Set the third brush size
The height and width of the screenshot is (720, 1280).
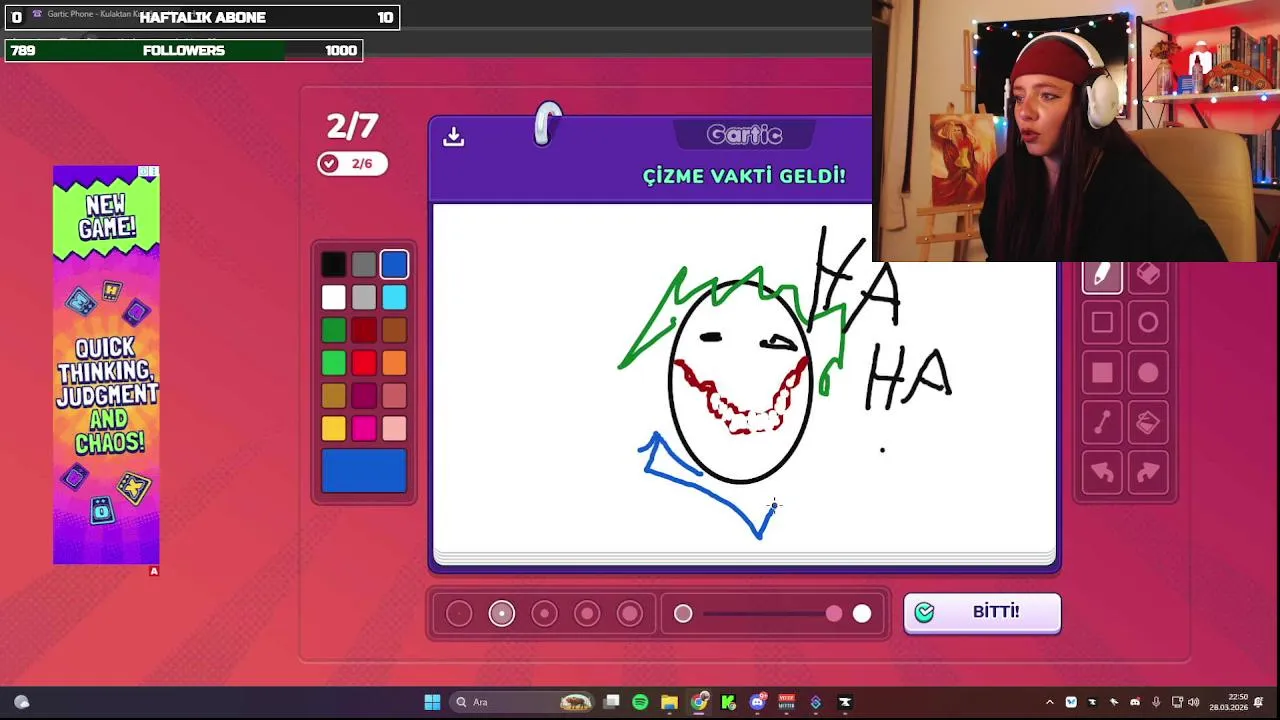(544, 613)
